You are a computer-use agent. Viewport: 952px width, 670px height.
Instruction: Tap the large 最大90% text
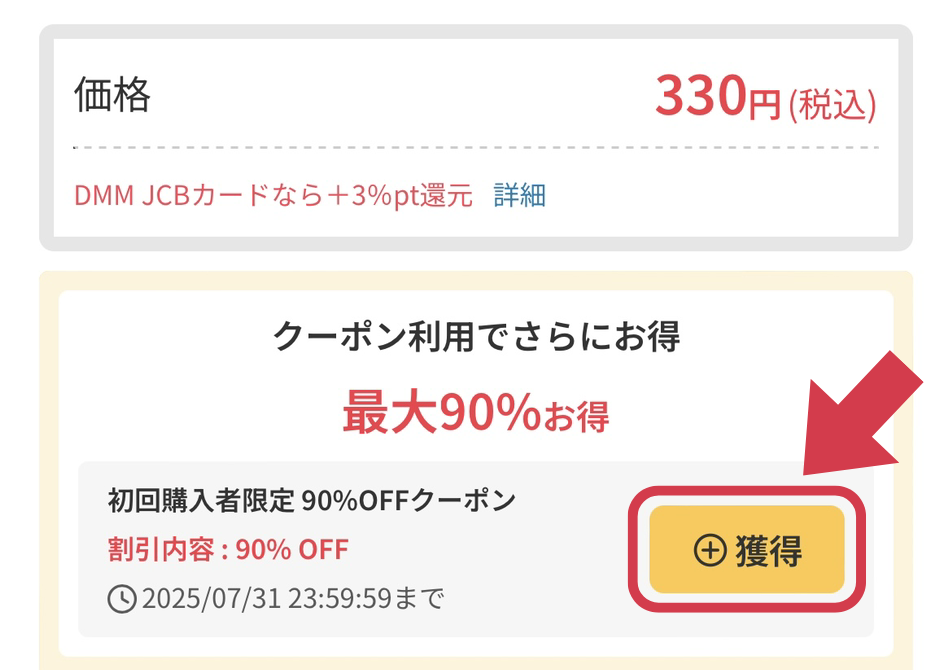440,412
